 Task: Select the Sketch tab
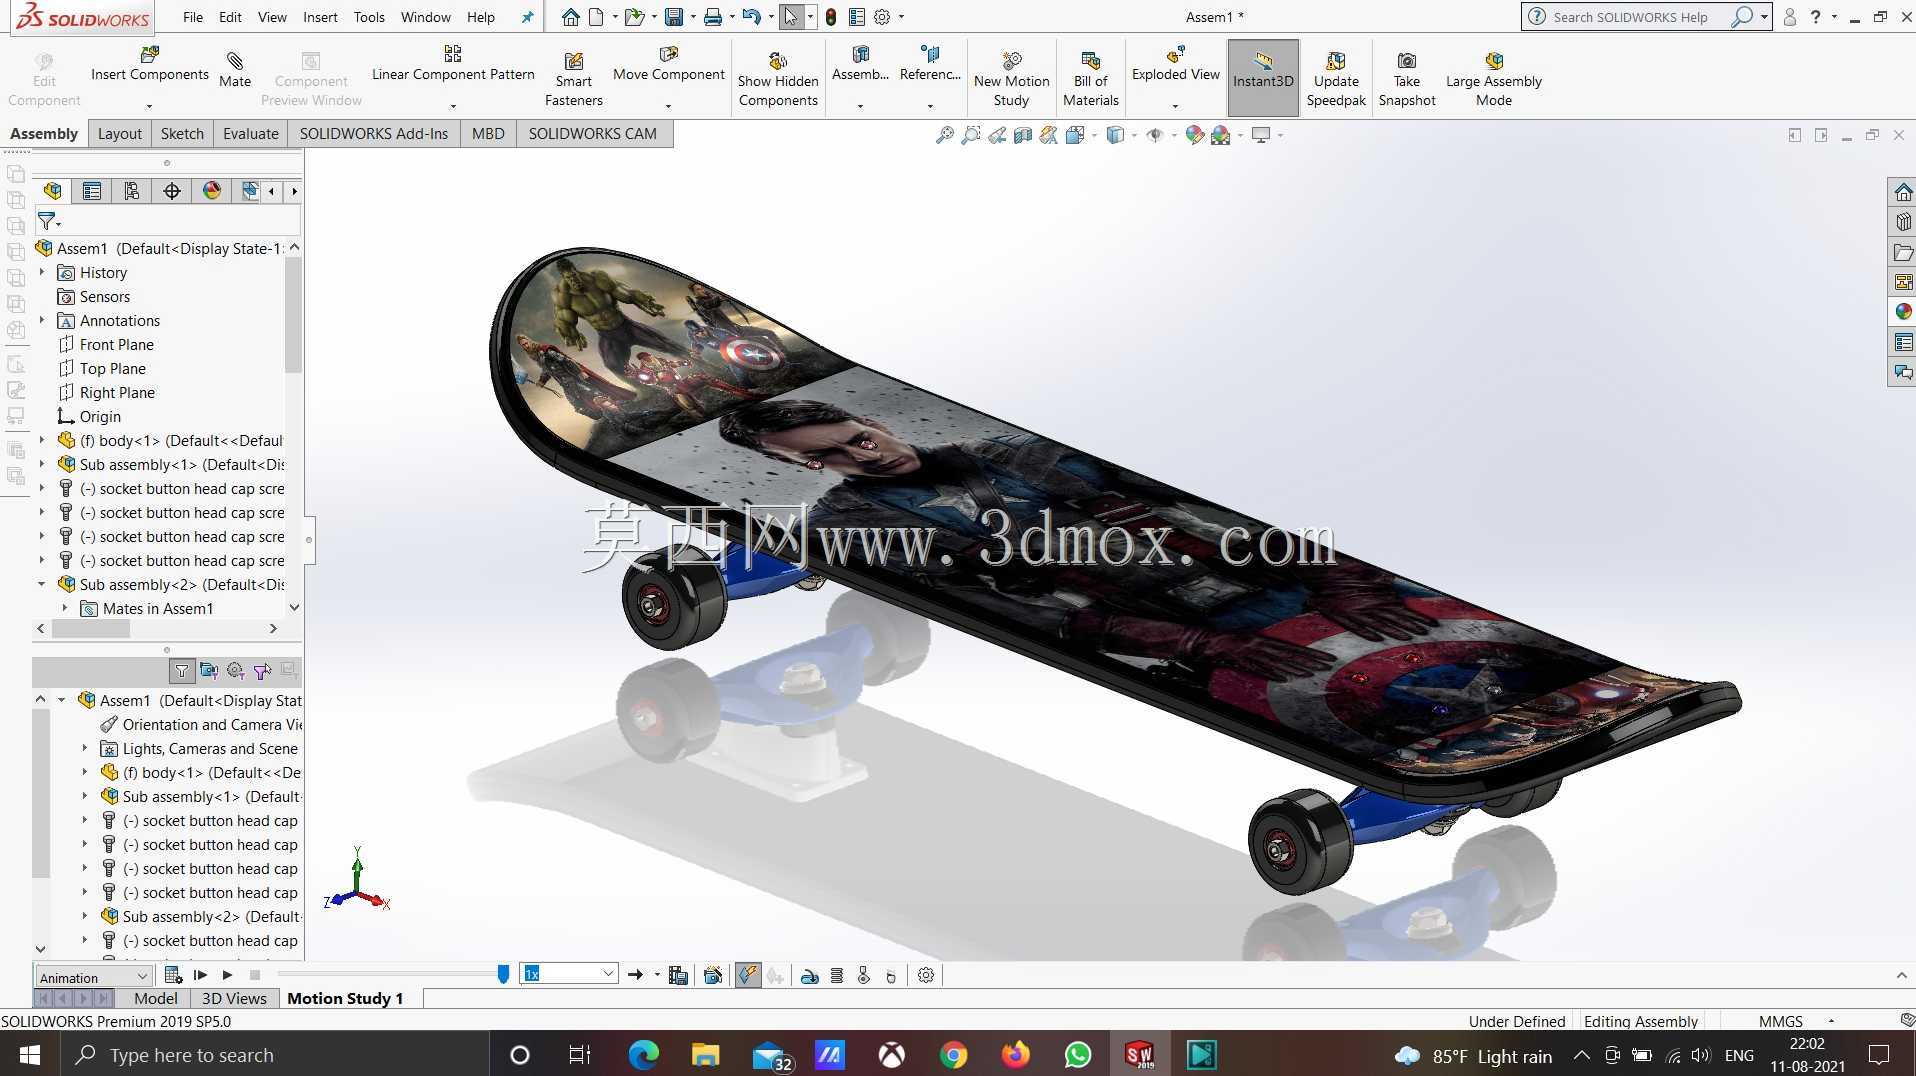(x=182, y=133)
